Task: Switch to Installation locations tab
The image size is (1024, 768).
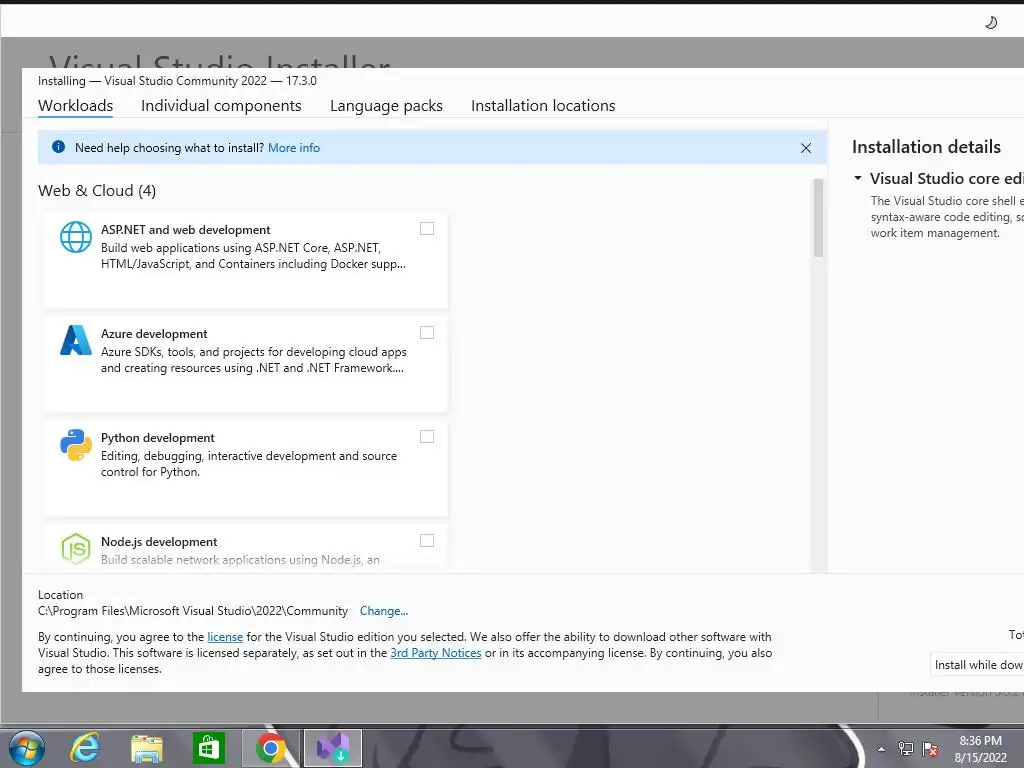Action: point(543,106)
